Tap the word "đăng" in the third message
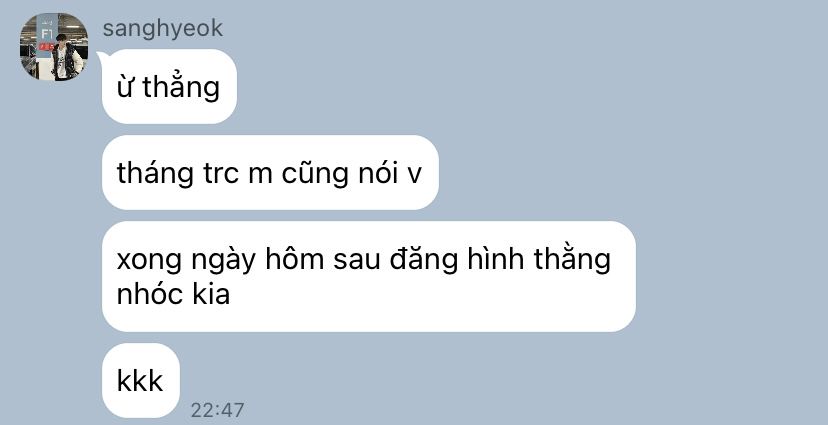This screenshot has height=425, width=828. click(424, 259)
